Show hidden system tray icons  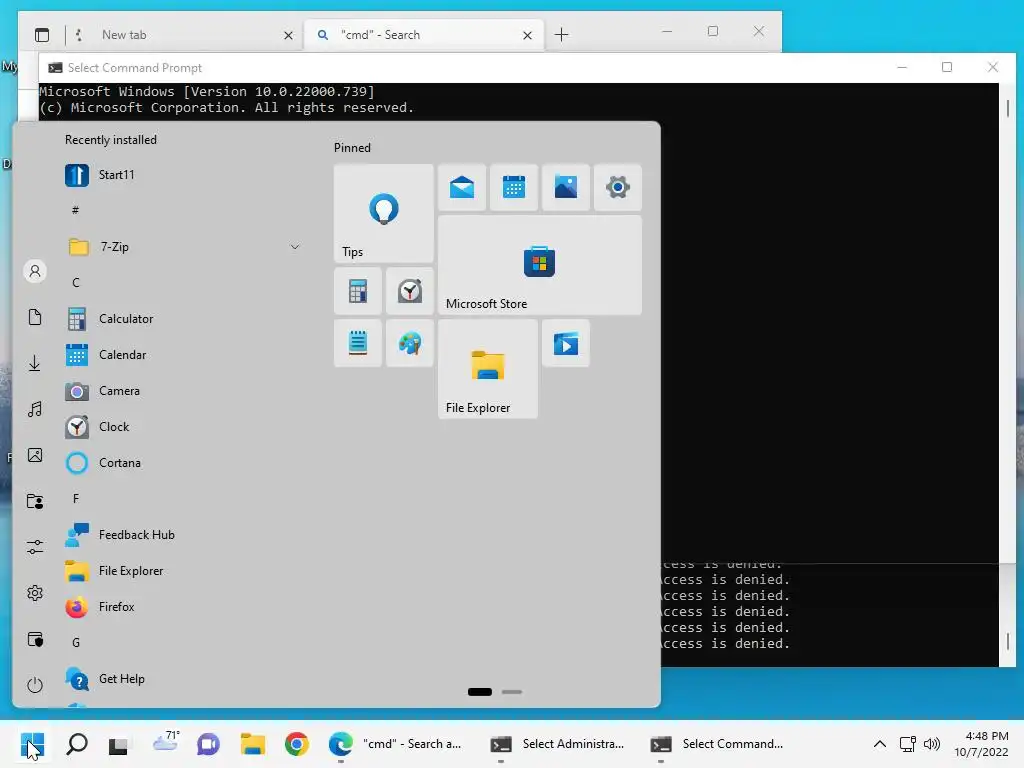(880, 744)
